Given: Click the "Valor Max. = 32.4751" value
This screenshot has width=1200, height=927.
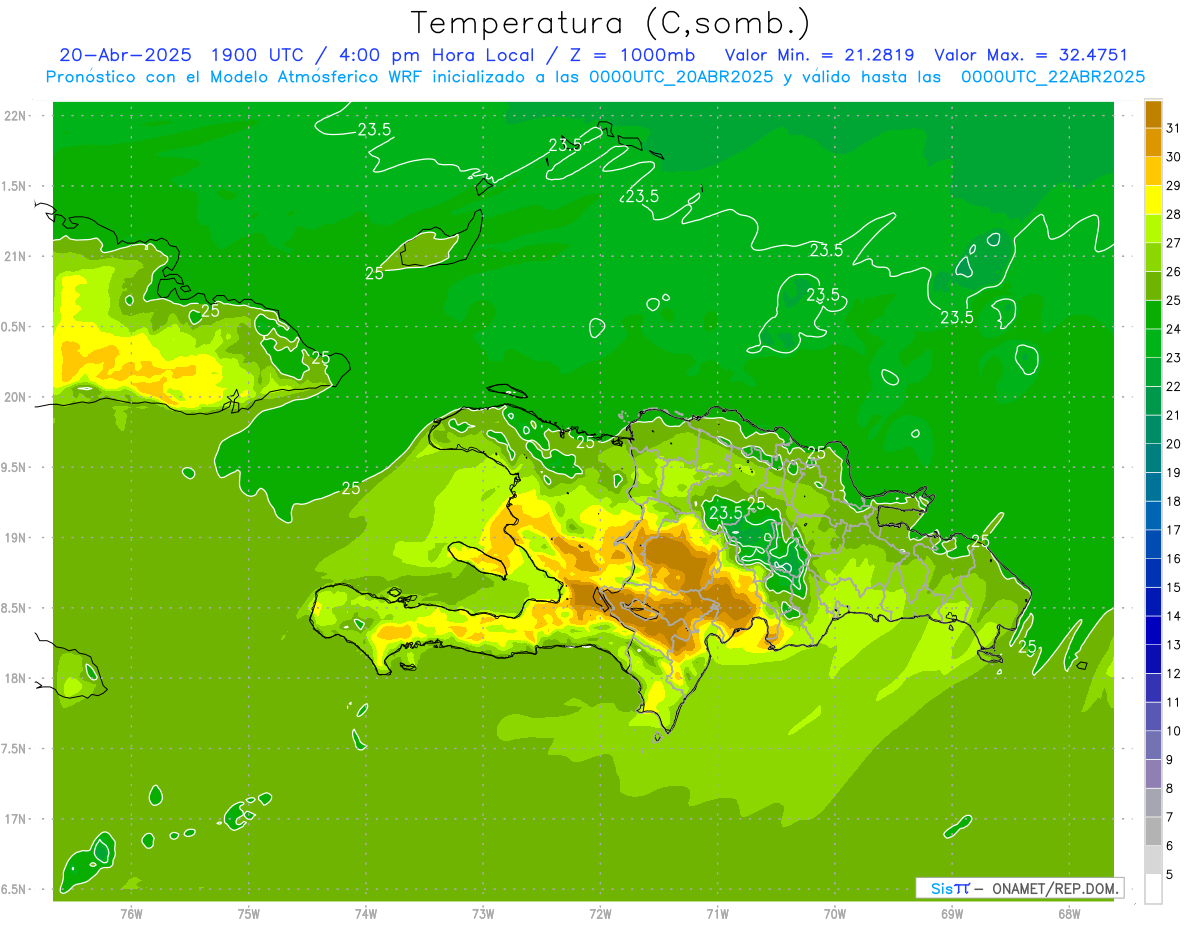Looking at the screenshot, I should [x=1031, y=55].
